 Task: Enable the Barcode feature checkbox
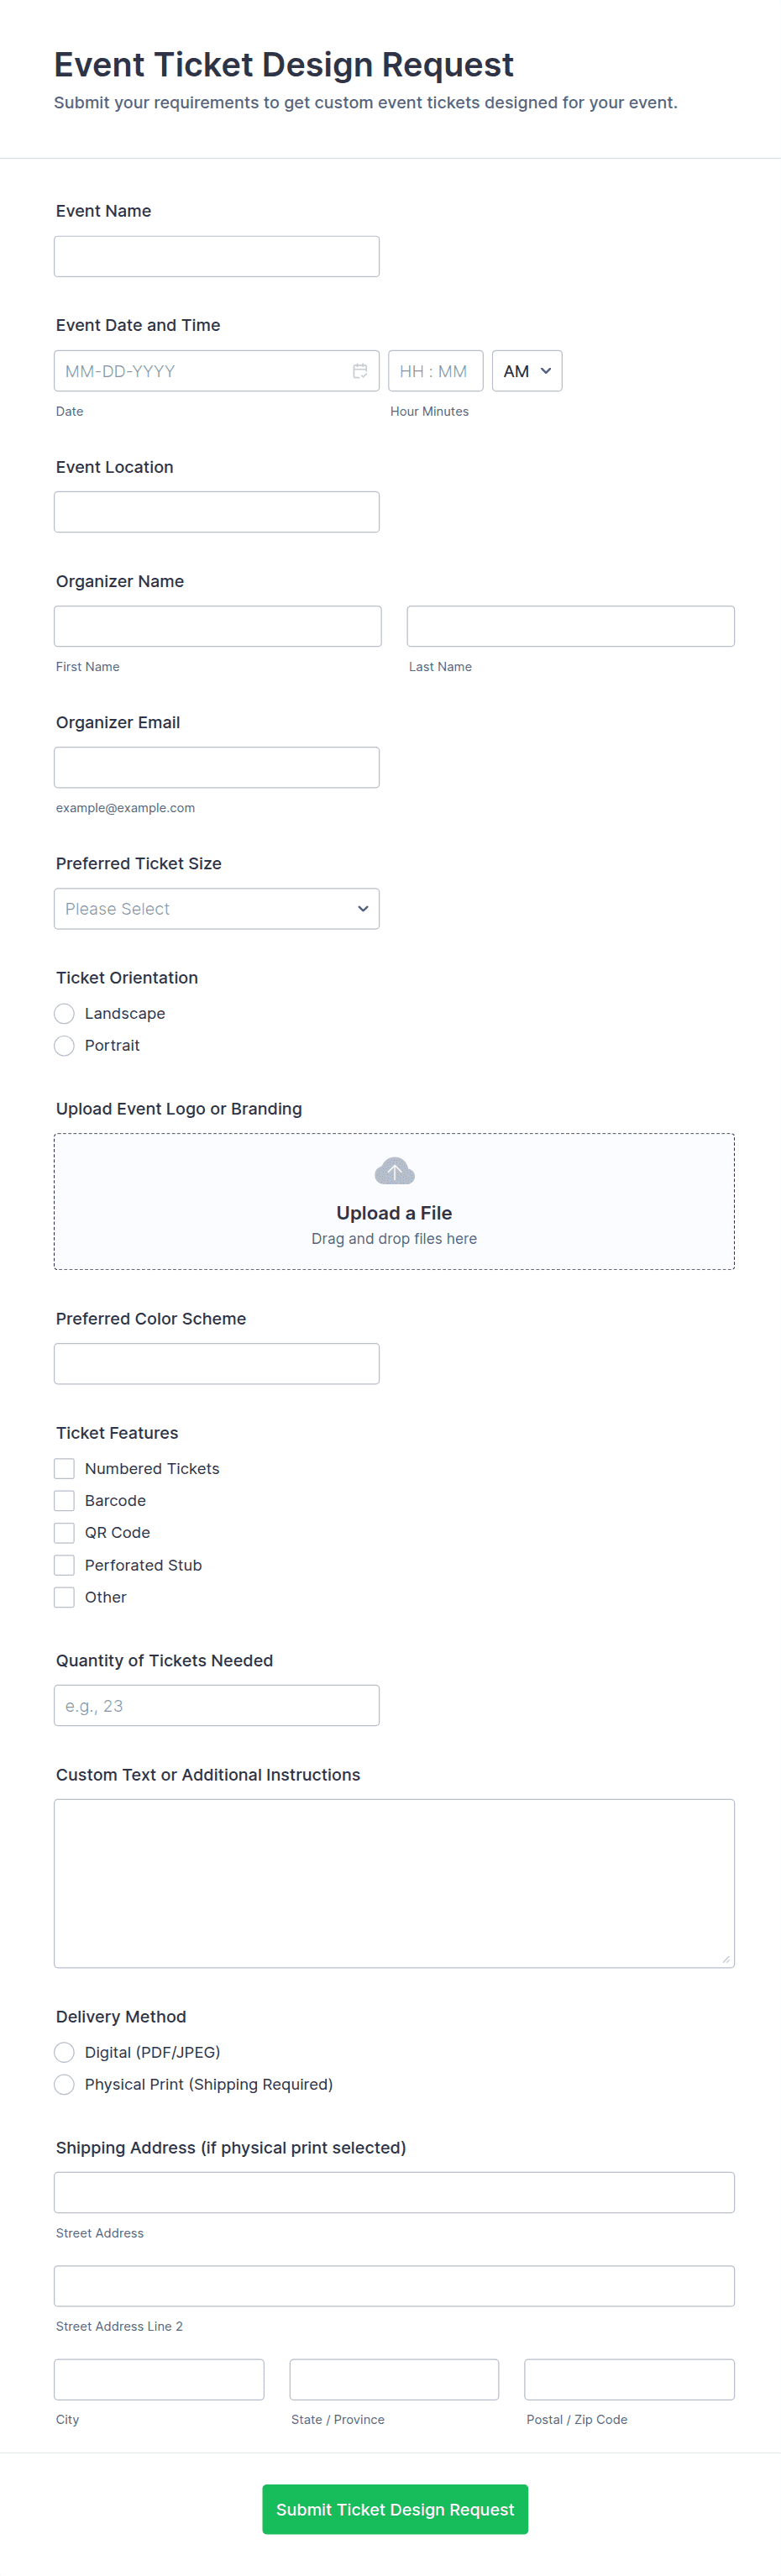tap(65, 1500)
